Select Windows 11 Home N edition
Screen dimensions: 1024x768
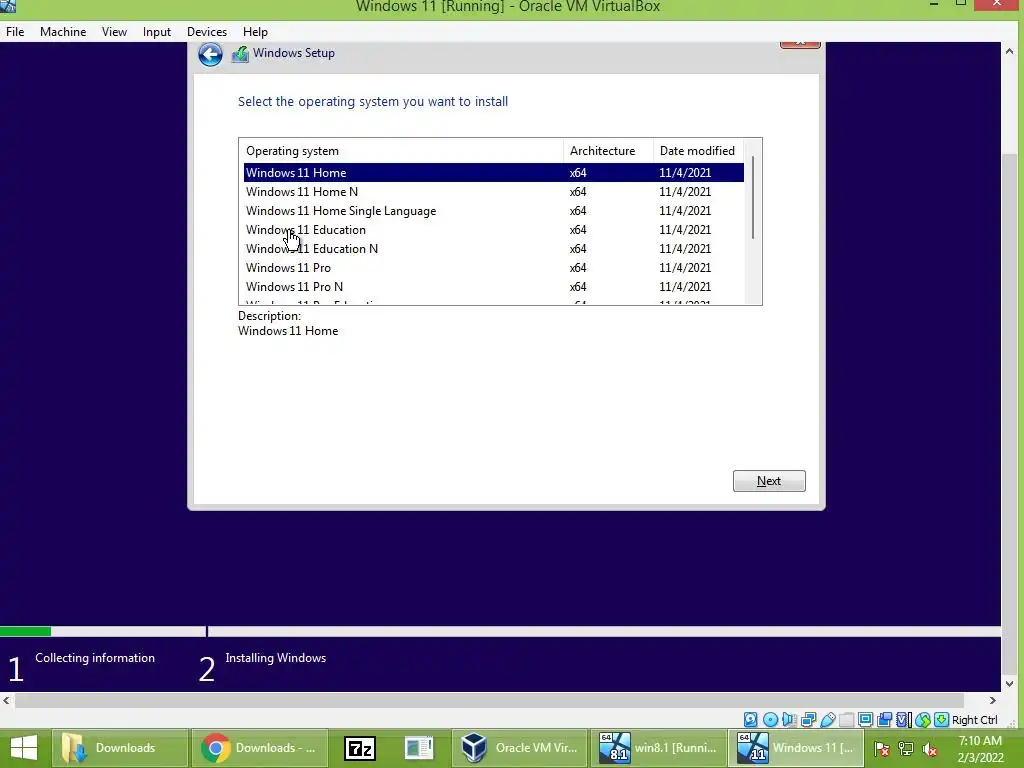coord(494,191)
